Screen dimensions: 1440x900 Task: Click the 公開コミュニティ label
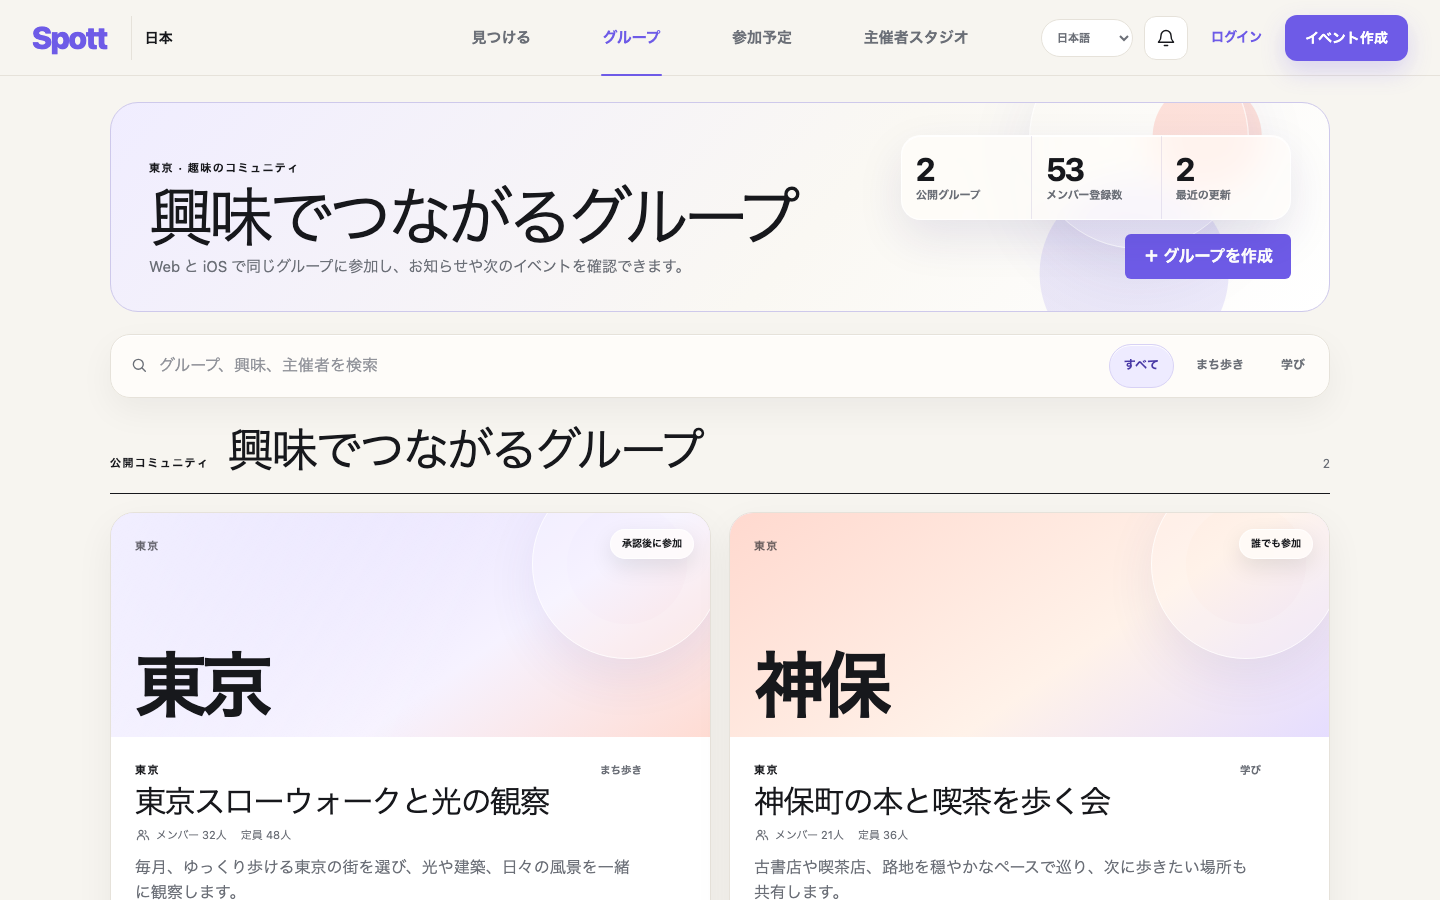pos(159,463)
